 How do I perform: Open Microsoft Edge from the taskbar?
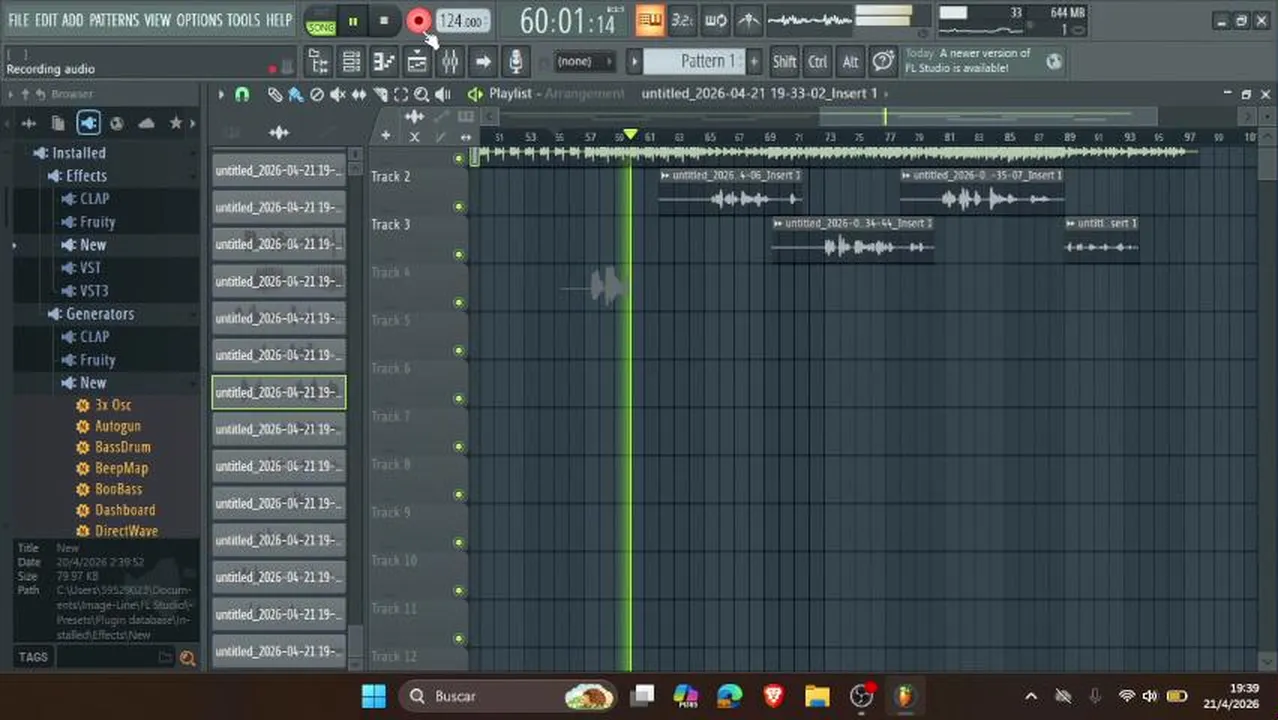730,696
